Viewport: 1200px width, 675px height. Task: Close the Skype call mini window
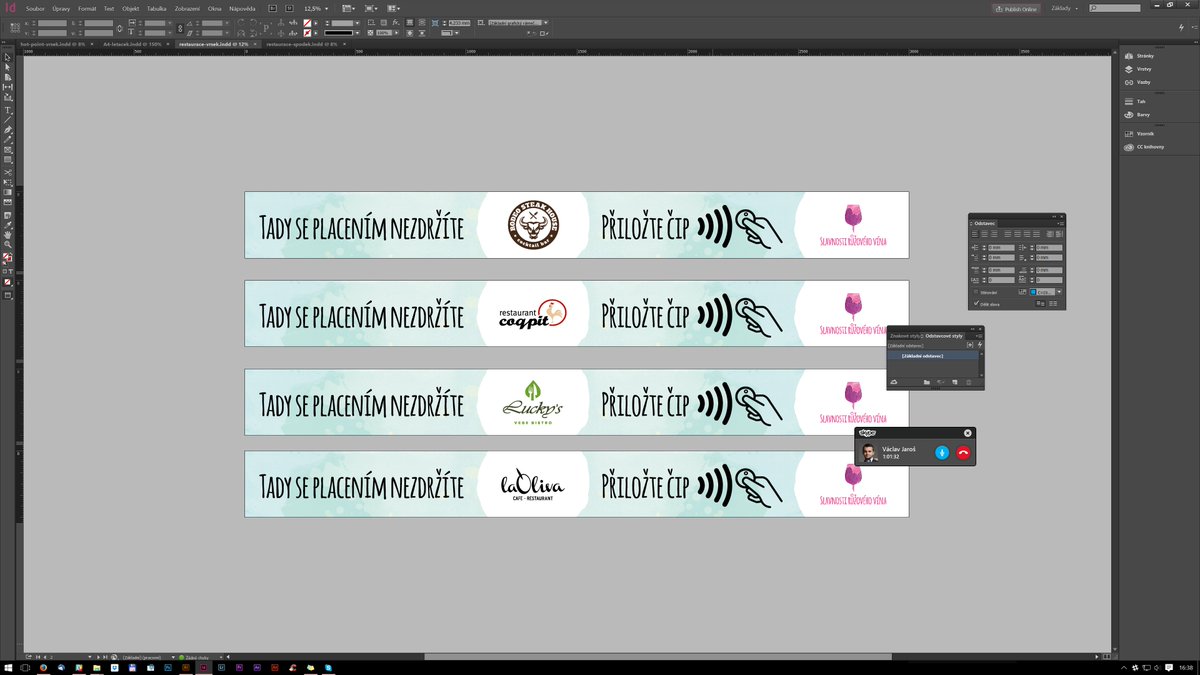point(967,433)
